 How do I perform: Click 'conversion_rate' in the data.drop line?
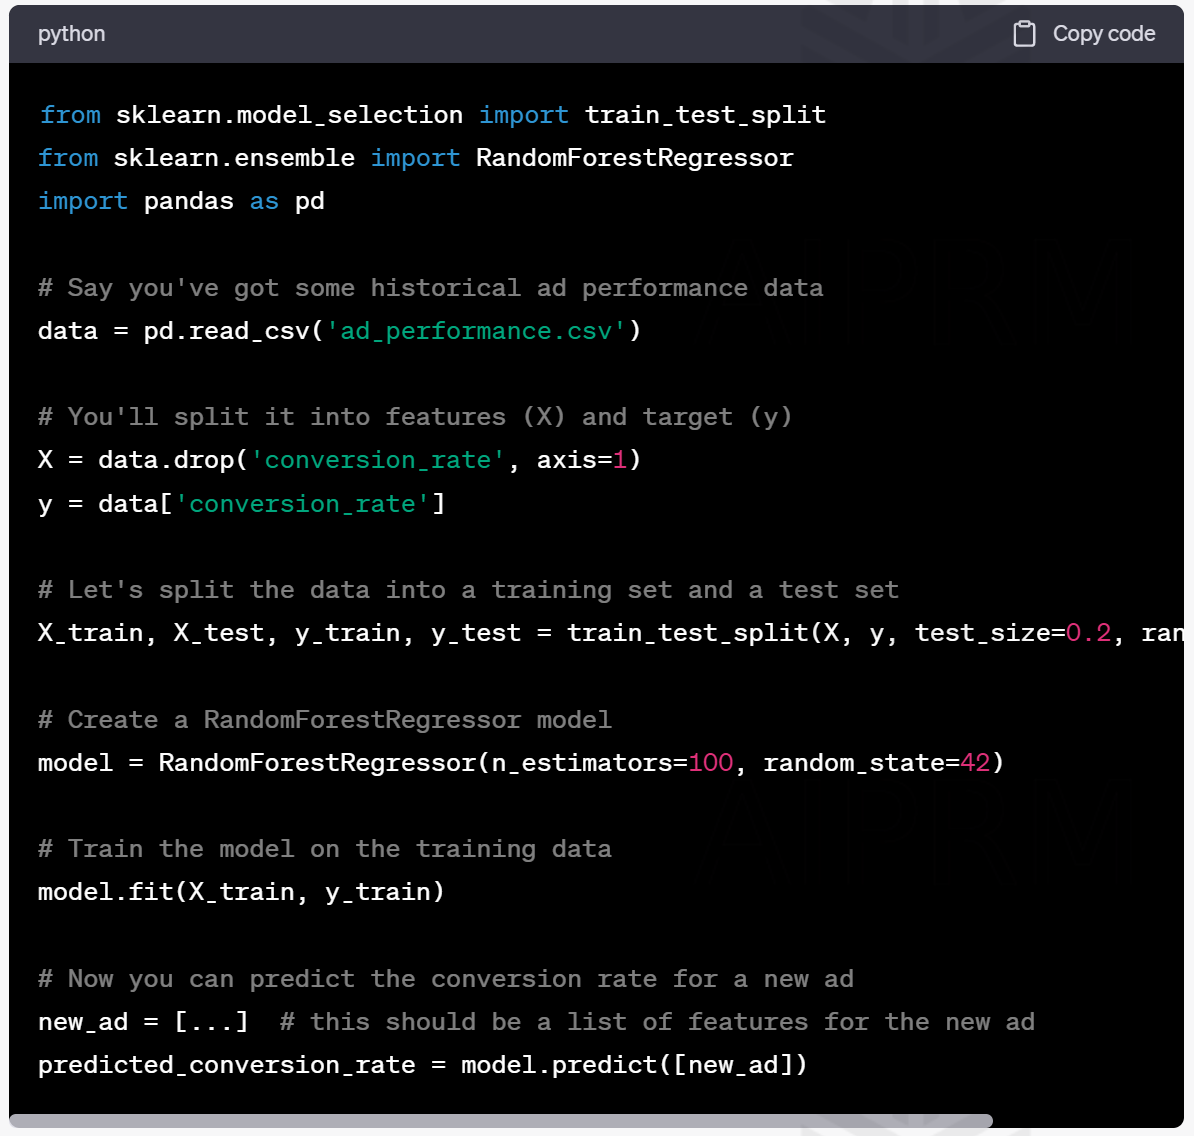click(378, 460)
